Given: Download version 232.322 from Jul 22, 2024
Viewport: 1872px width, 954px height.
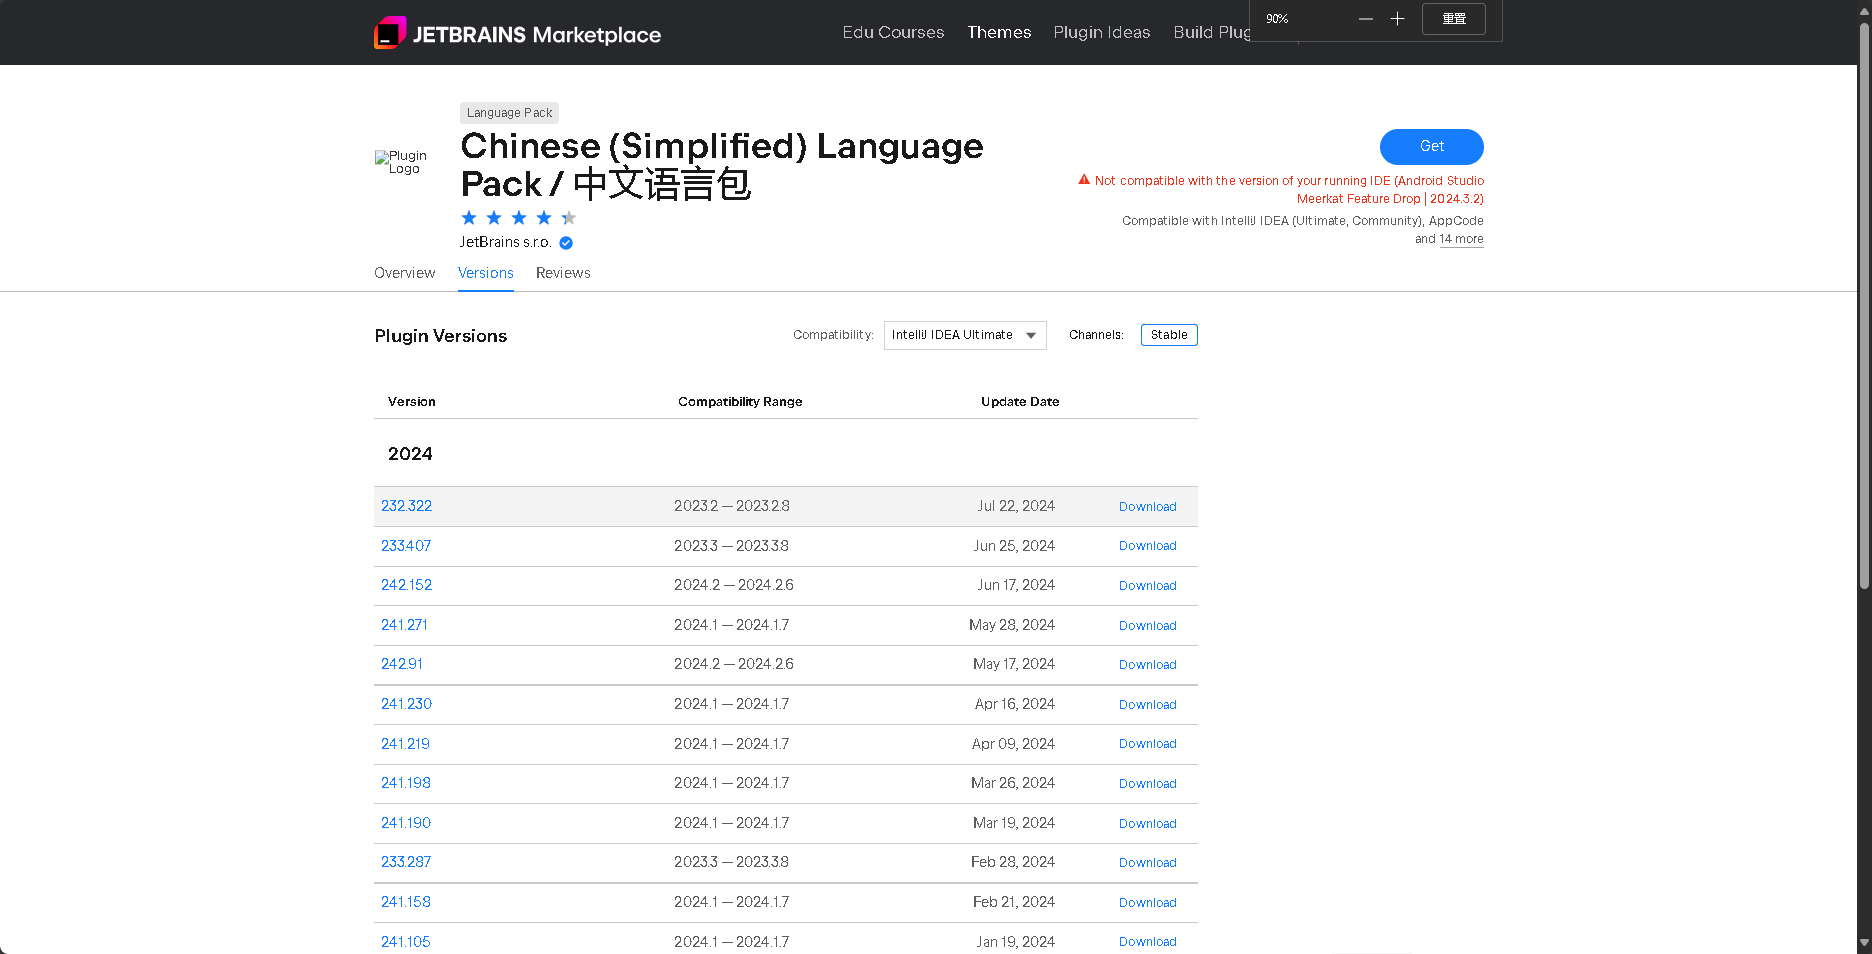Looking at the screenshot, I should [x=1147, y=507].
